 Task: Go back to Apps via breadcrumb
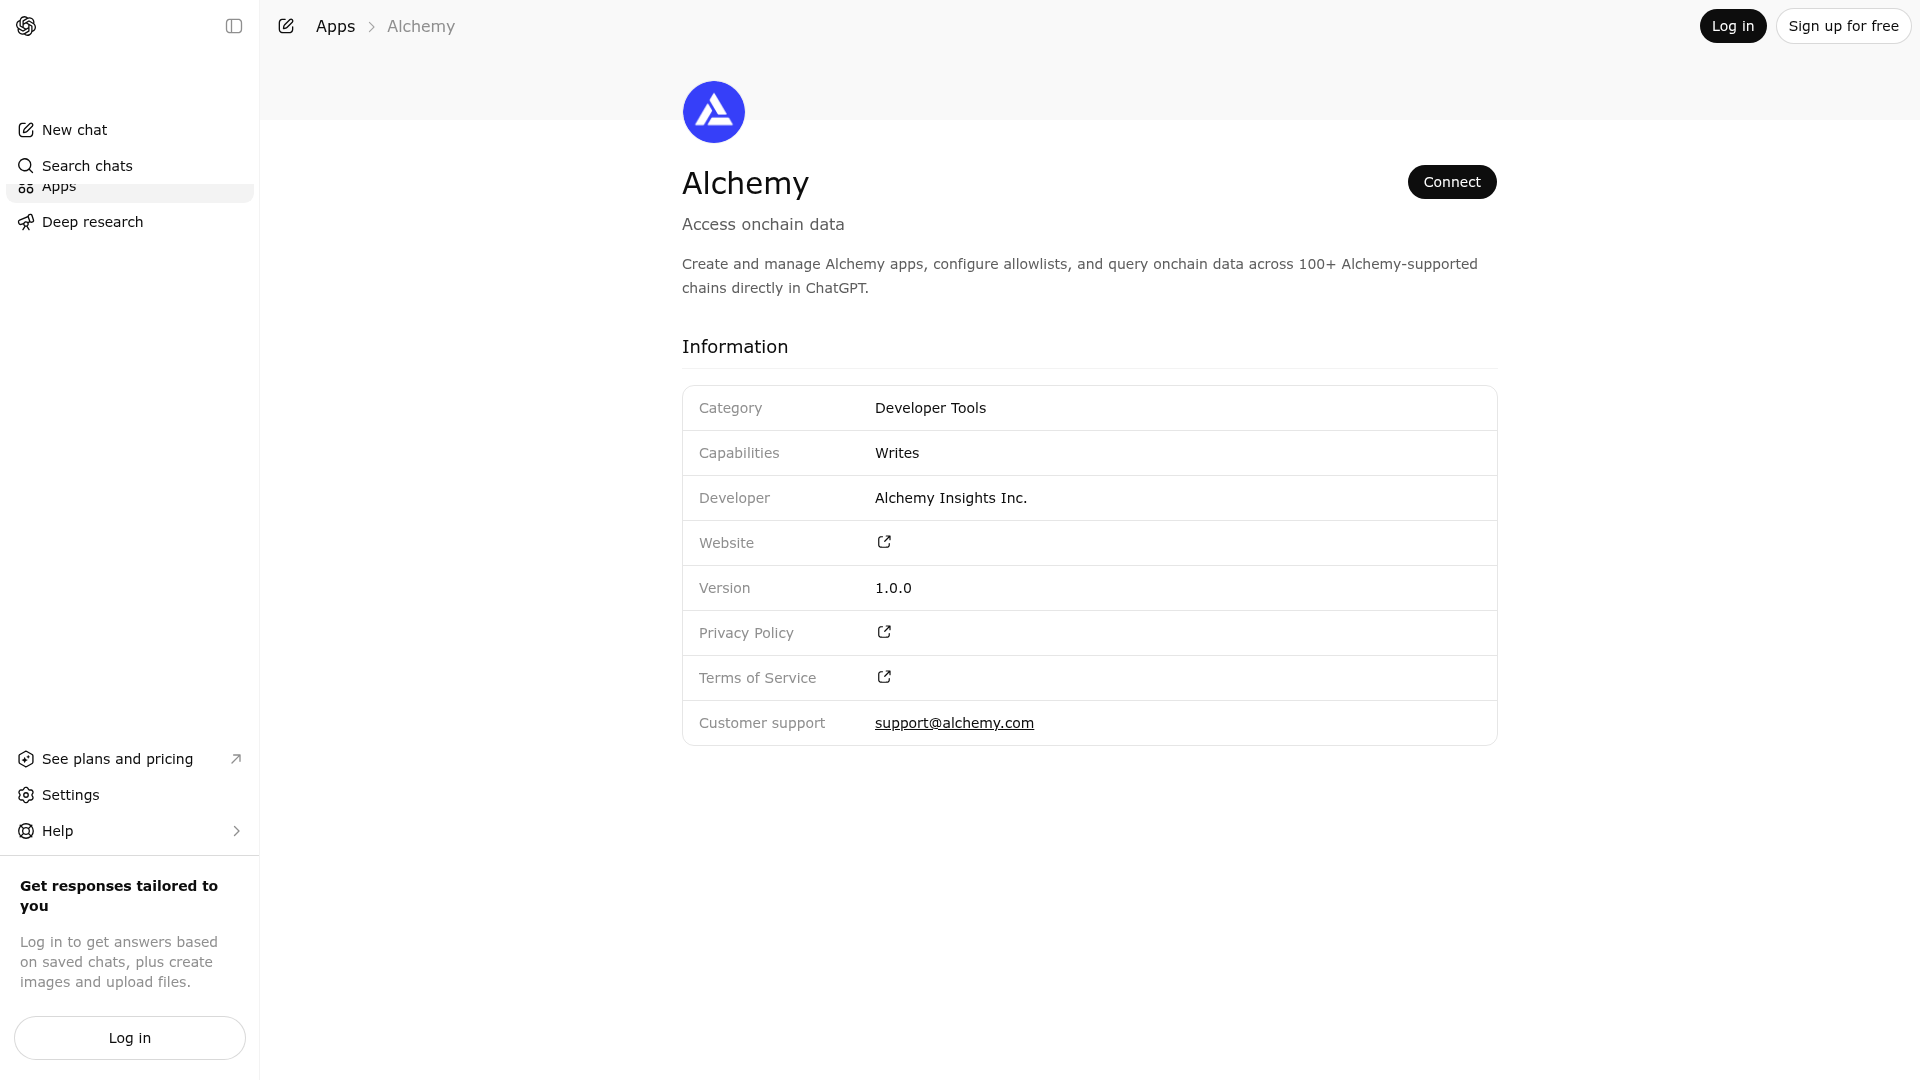335,26
